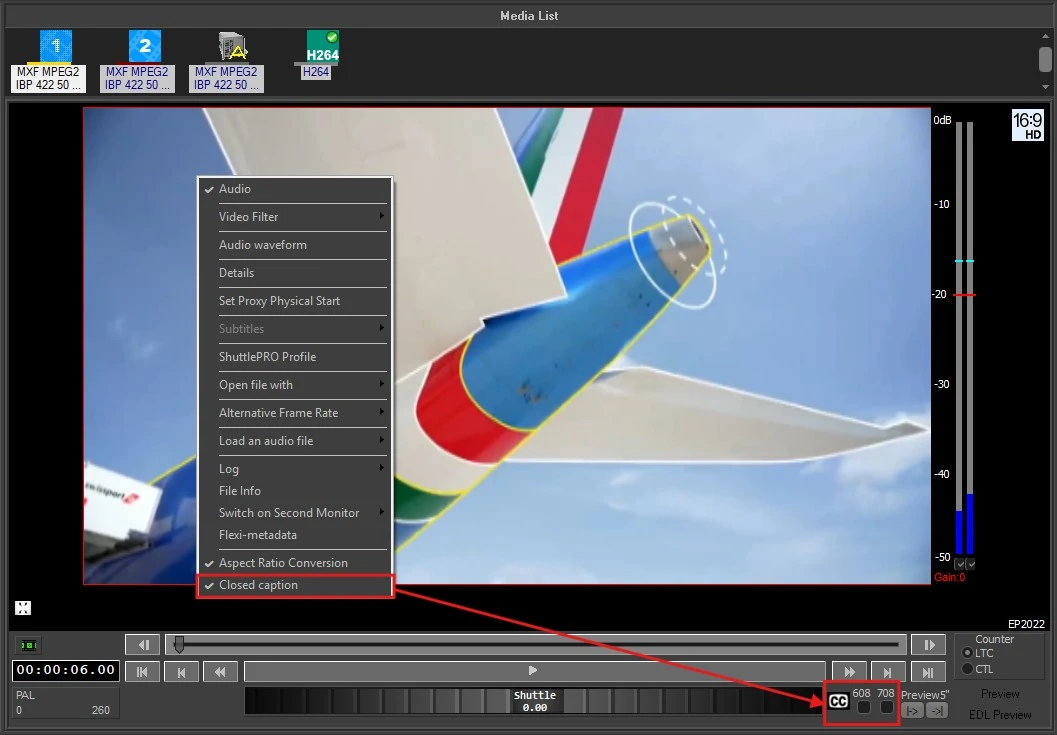Click the 16:9 HD aspect ratio badge
The height and width of the screenshot is (735, 1057).
pos(1027,125)
